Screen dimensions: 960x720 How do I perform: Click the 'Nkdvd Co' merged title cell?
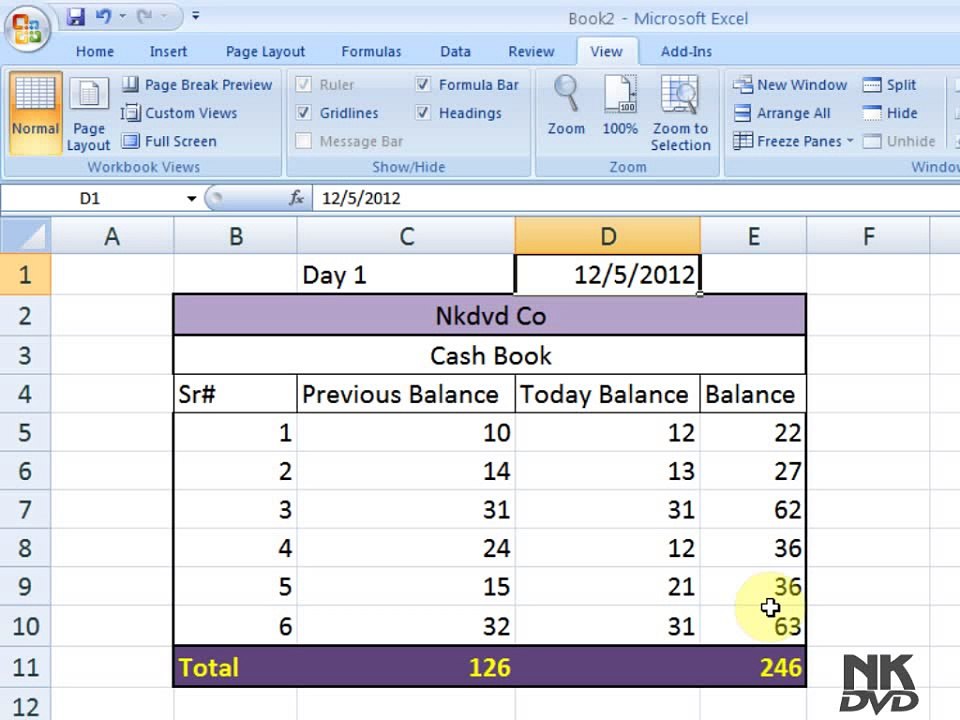pyautogui.click(x=490, y=316)
